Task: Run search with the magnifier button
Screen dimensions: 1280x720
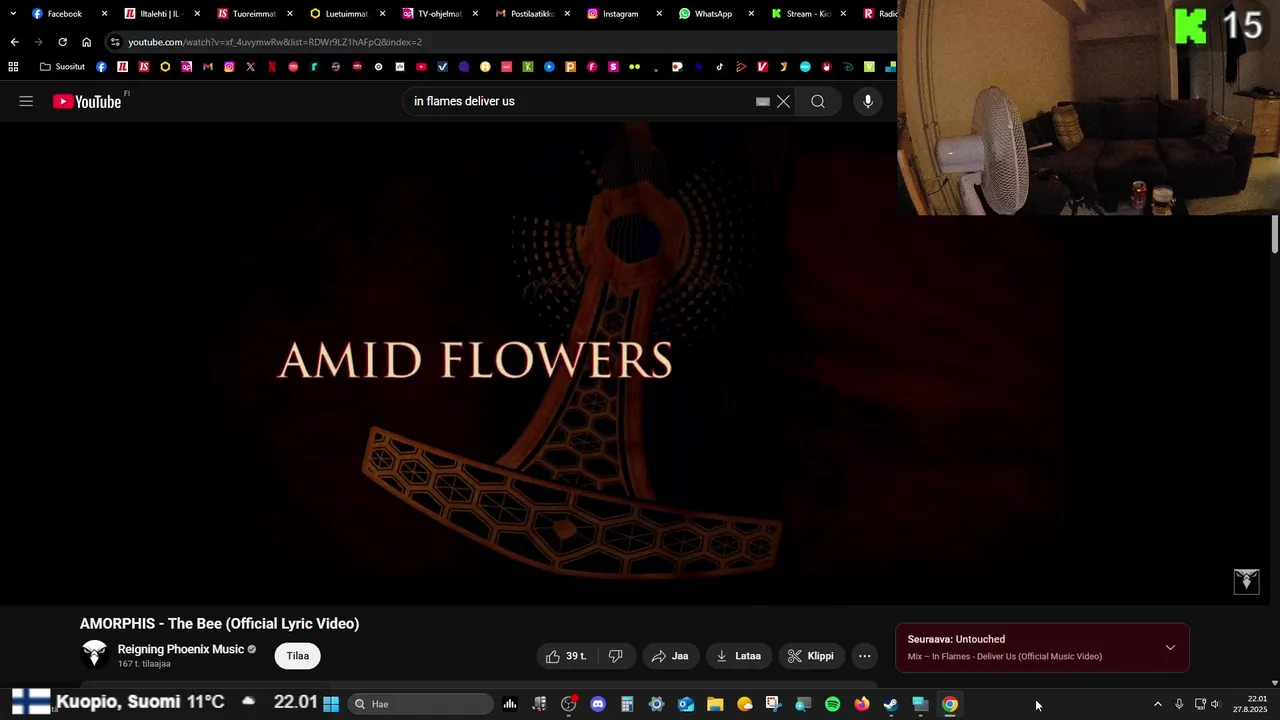Action: click(818, 101)
